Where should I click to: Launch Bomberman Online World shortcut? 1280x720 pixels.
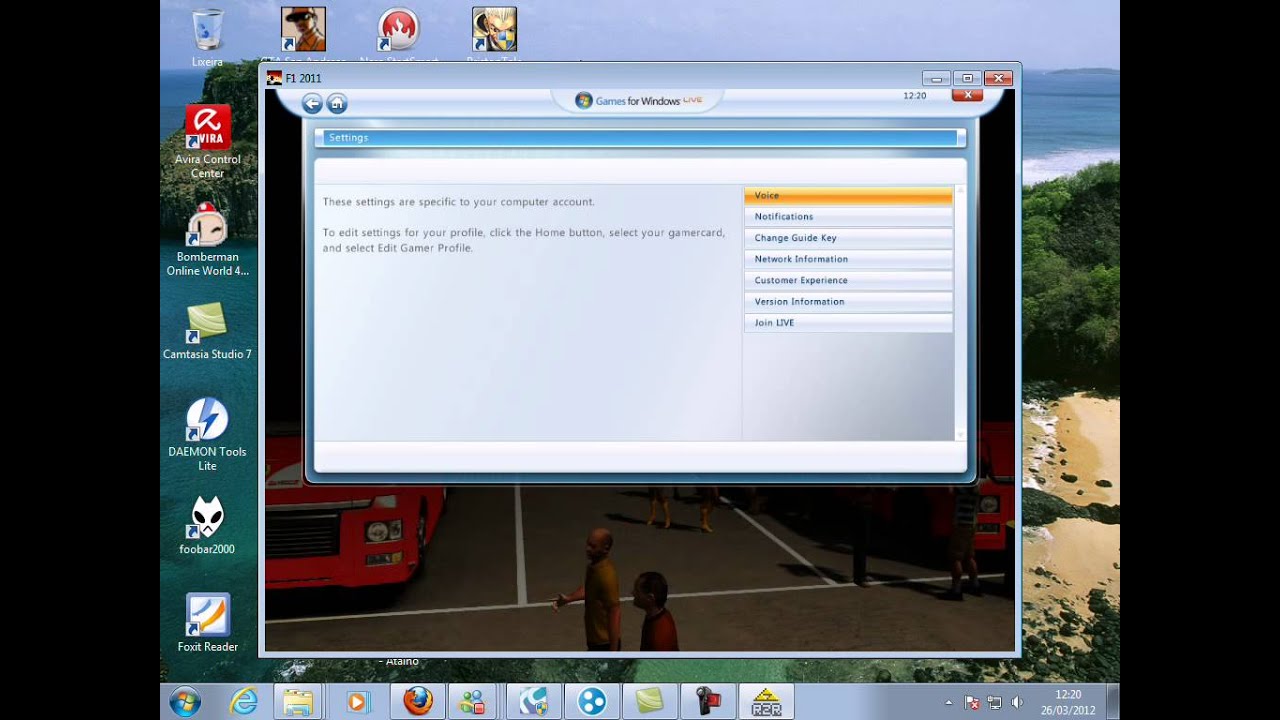pos(208,239)
